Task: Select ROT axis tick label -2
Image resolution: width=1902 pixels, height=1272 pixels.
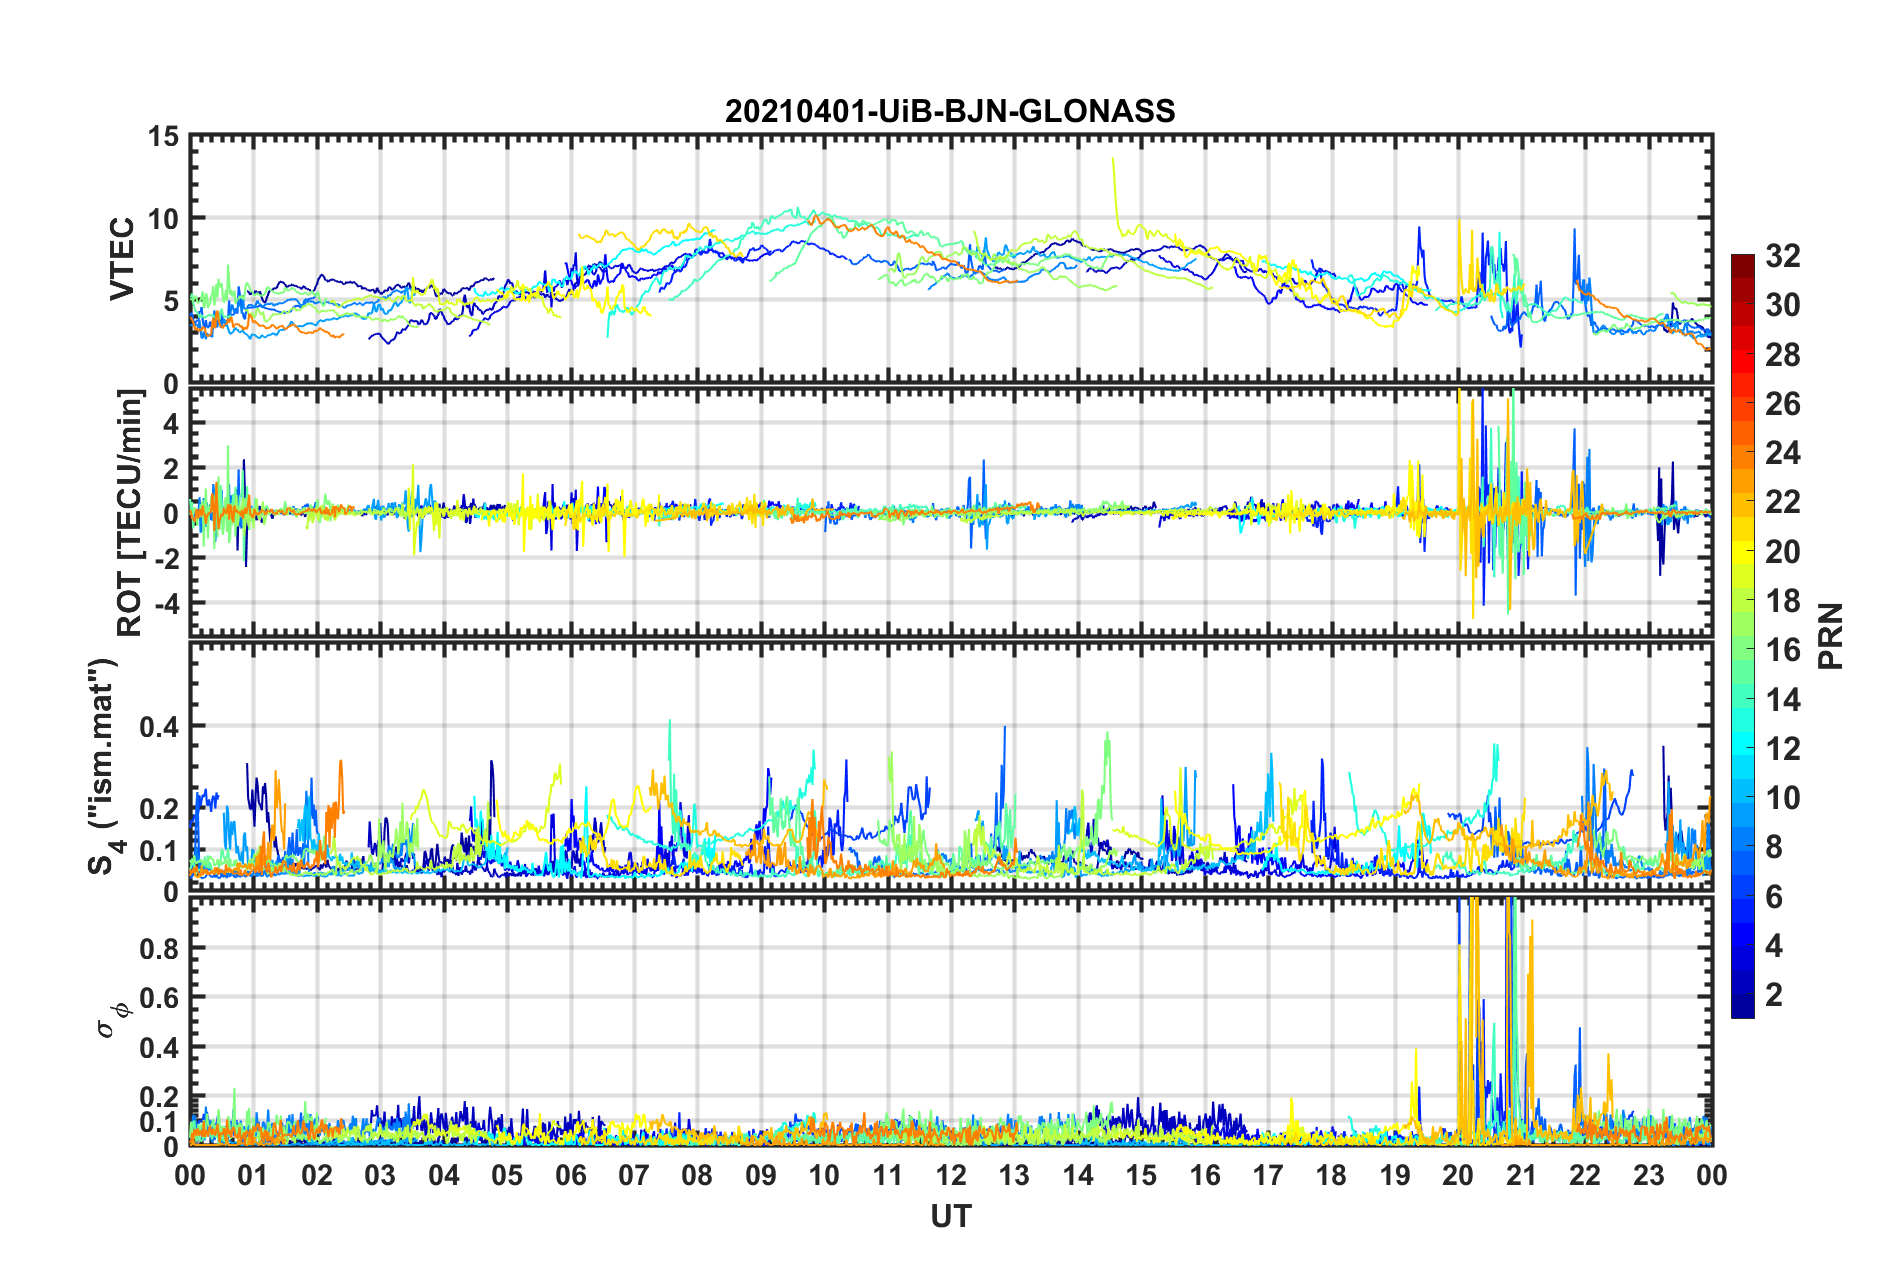Action: click(165, 559)
